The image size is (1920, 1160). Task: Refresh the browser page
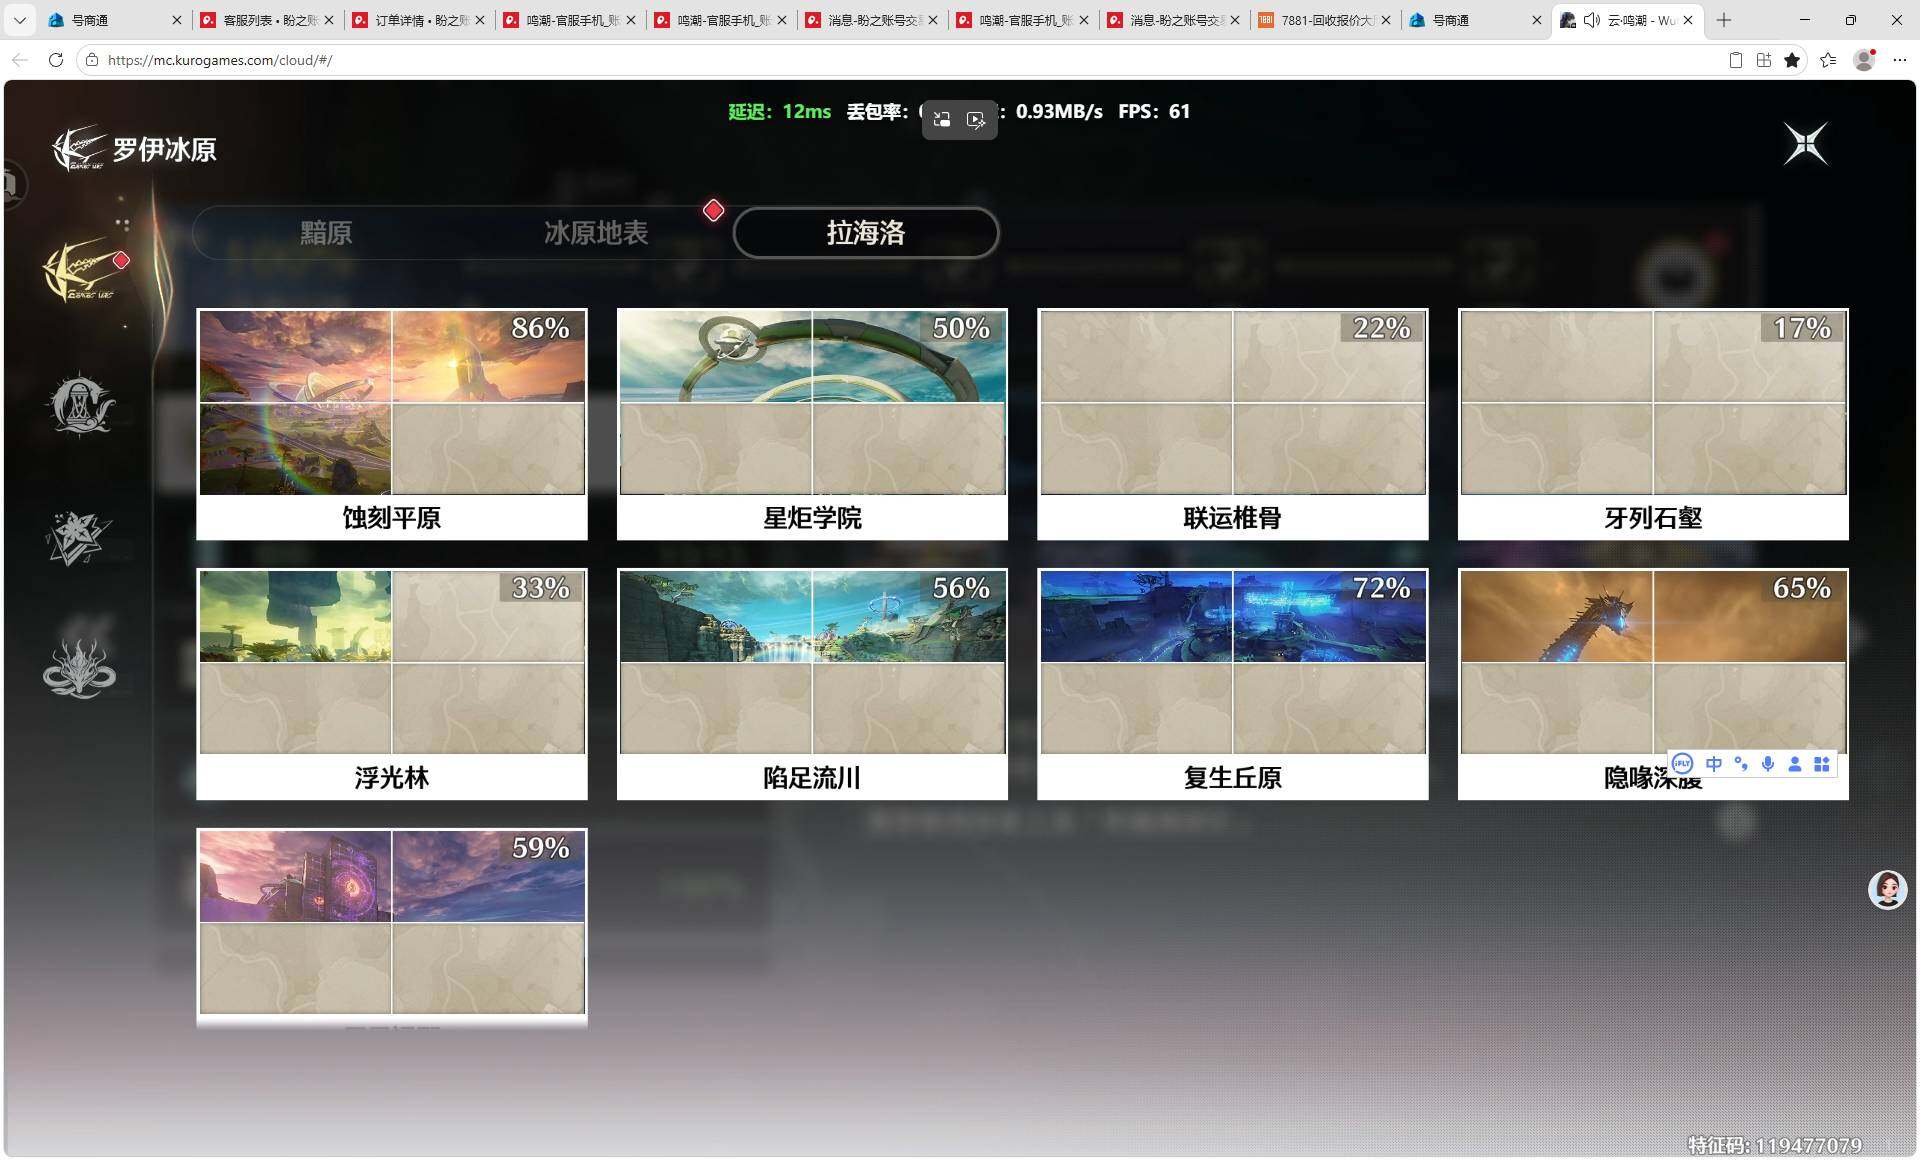[56, 60]
